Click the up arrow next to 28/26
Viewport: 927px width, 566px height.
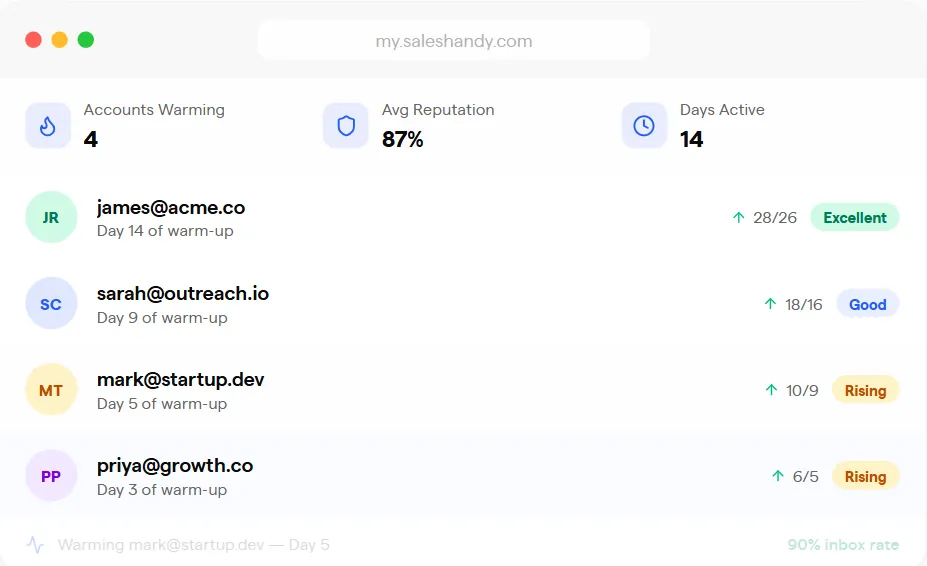click(x=738, y=217)
